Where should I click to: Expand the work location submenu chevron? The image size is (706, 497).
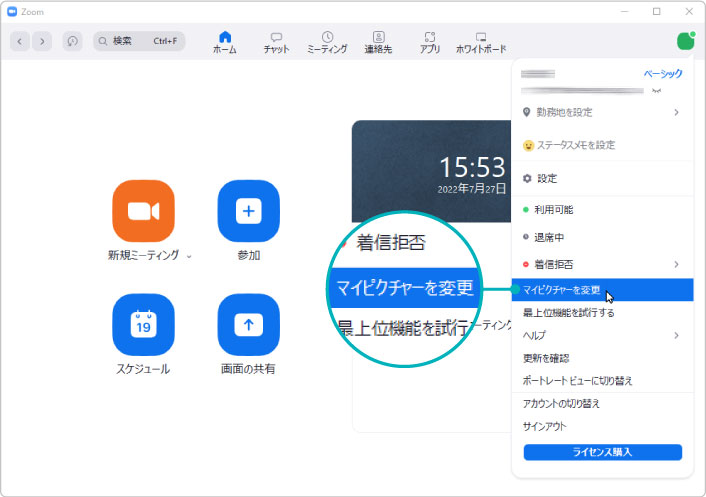pos(676,112)
